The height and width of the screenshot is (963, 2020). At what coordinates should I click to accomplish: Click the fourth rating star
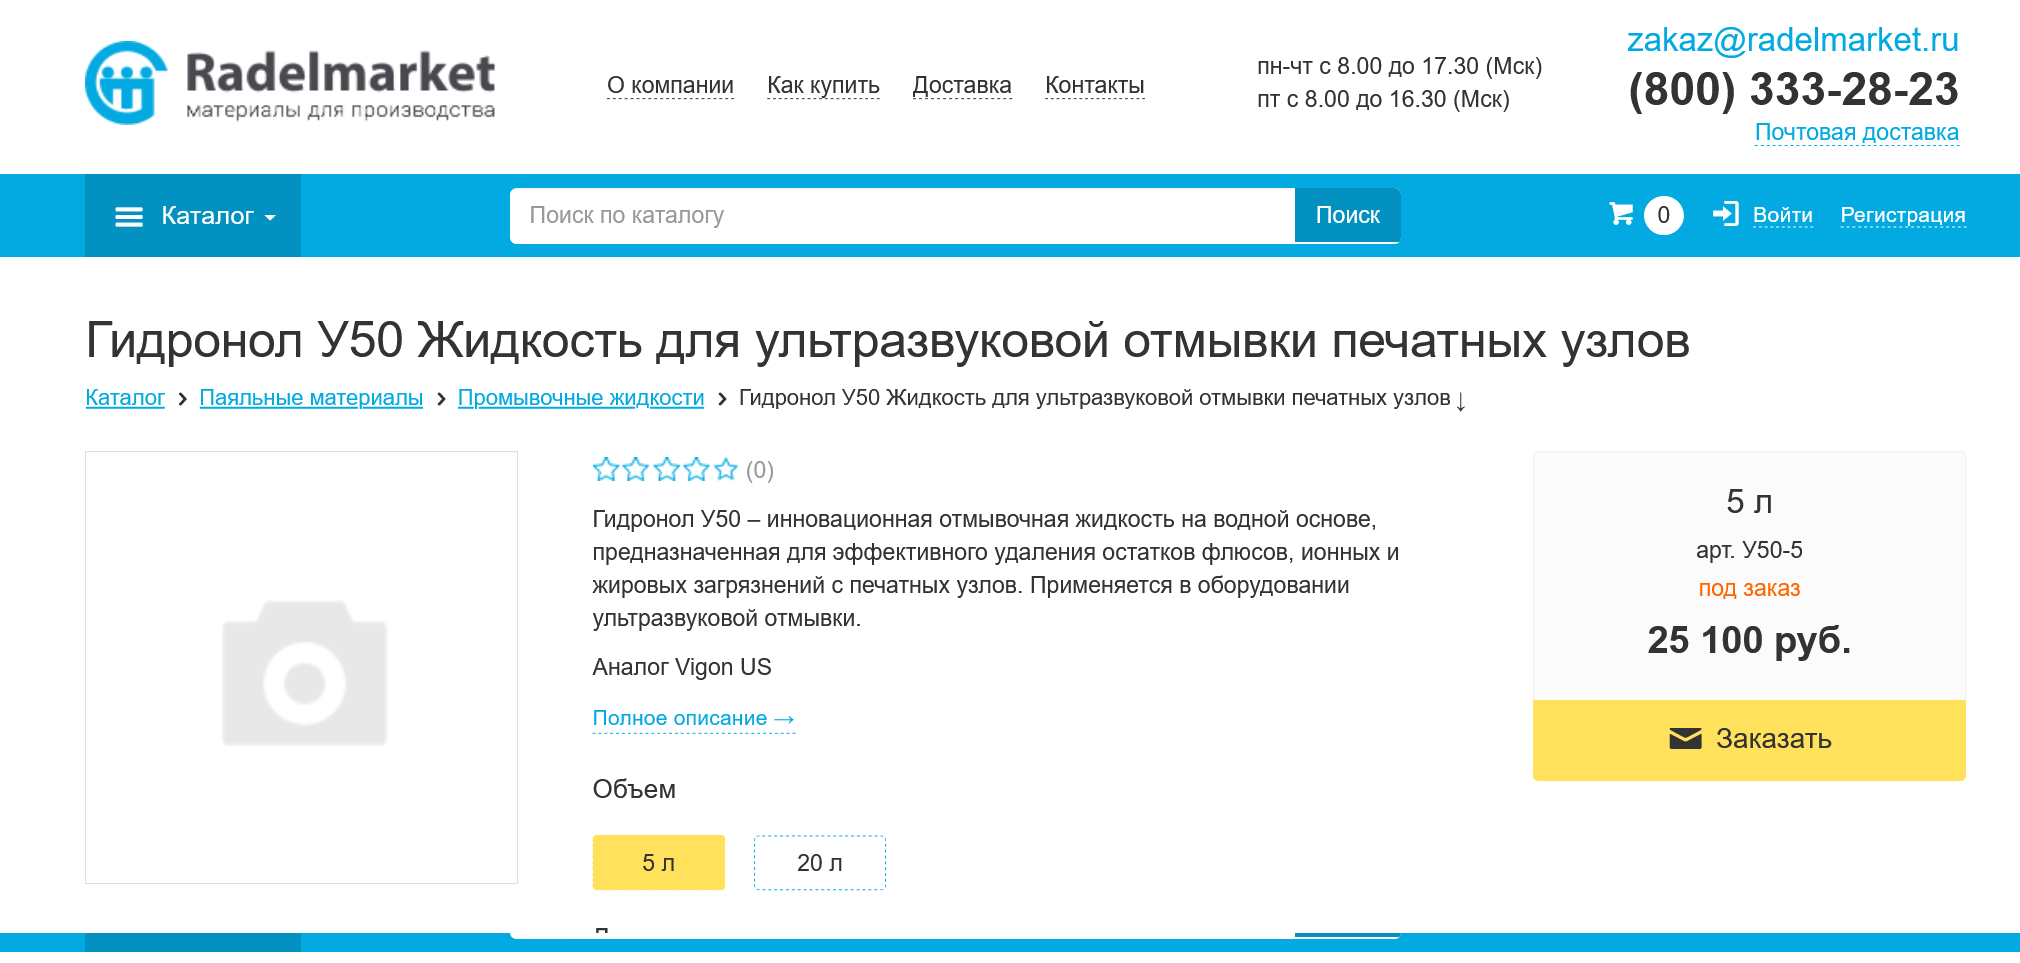(x=696, y=469)
